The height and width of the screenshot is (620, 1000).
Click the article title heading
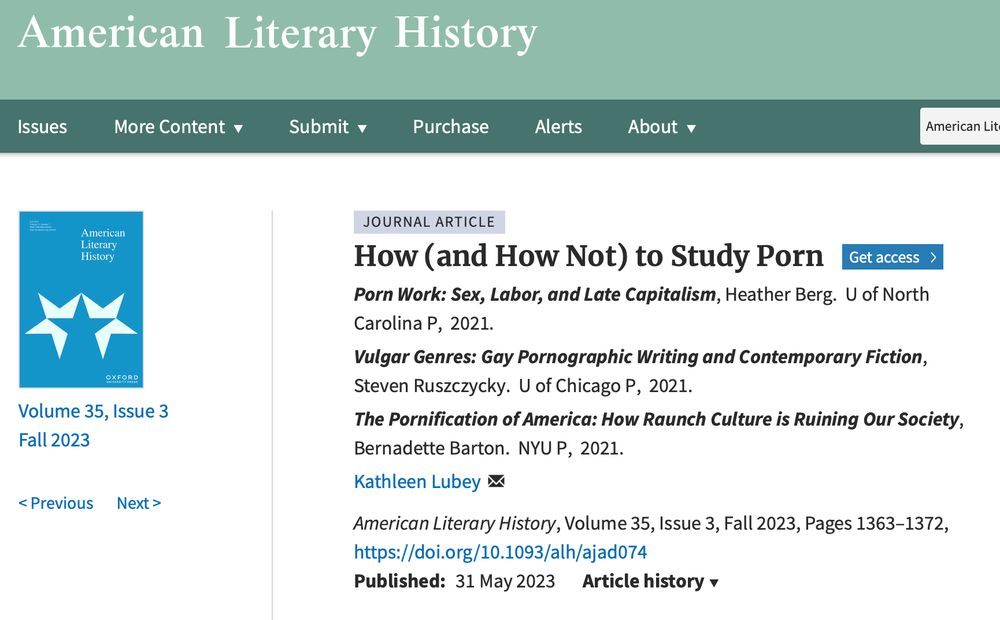point(589,256)
